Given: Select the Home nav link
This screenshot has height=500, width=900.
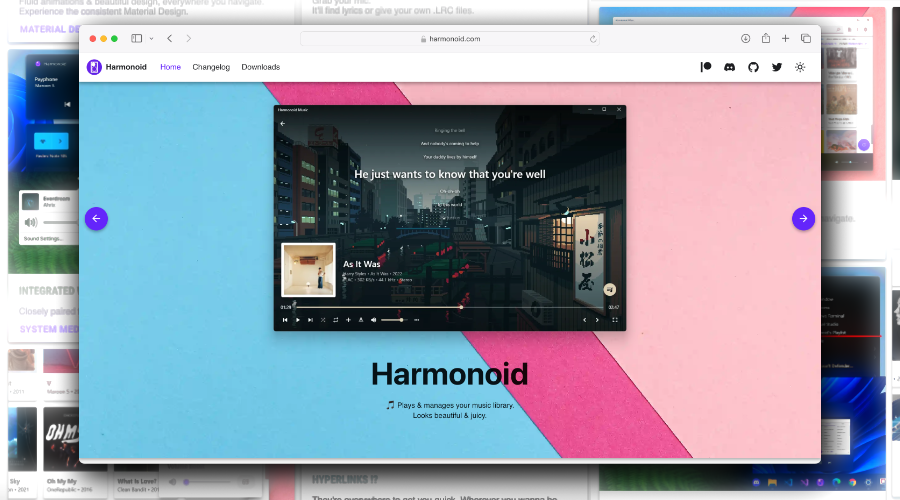Looking at the screenshot, I should click(x=171, y=67).
